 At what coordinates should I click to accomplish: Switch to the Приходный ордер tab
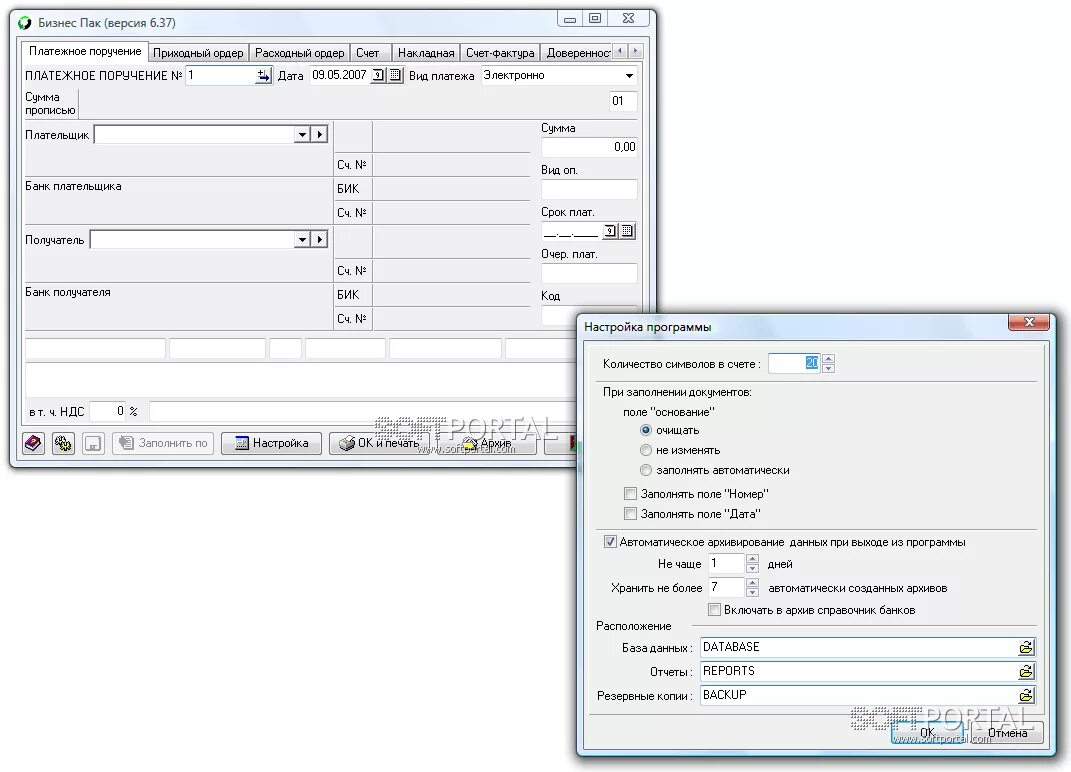coord(198,53)
